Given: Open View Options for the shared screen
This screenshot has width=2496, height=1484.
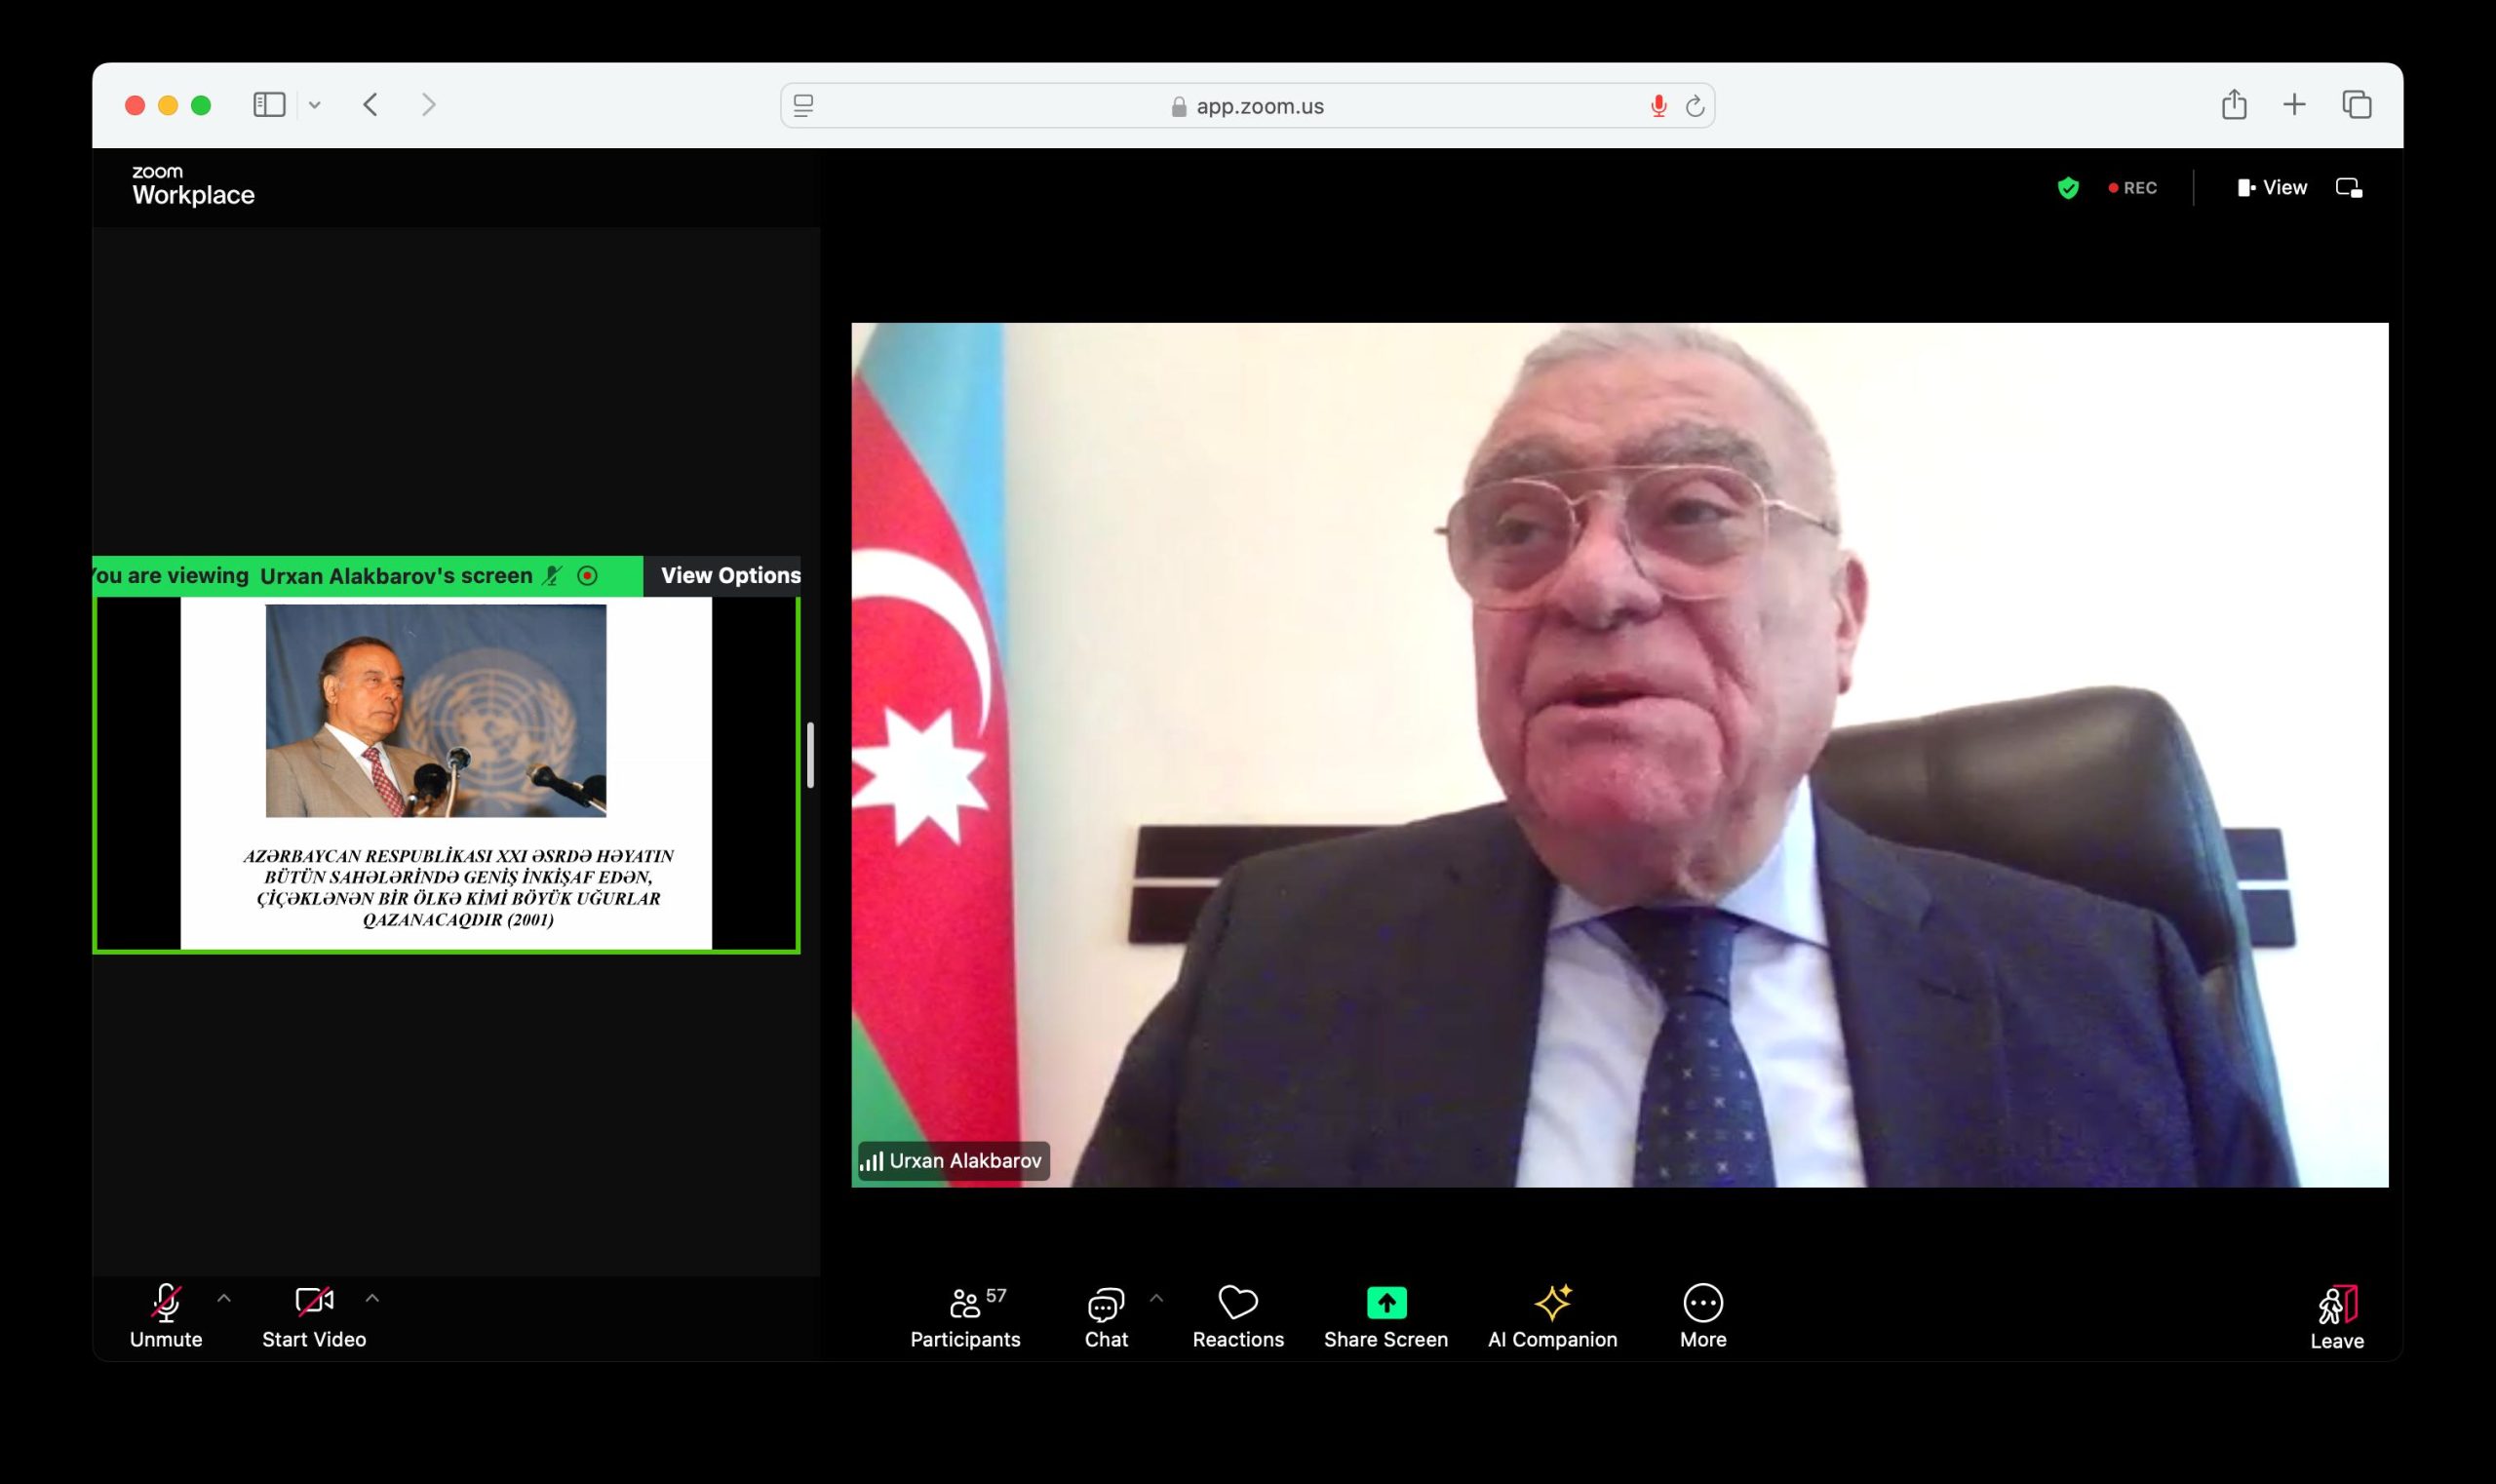Looking at the screenshot, I should click(x=731, y=575).
